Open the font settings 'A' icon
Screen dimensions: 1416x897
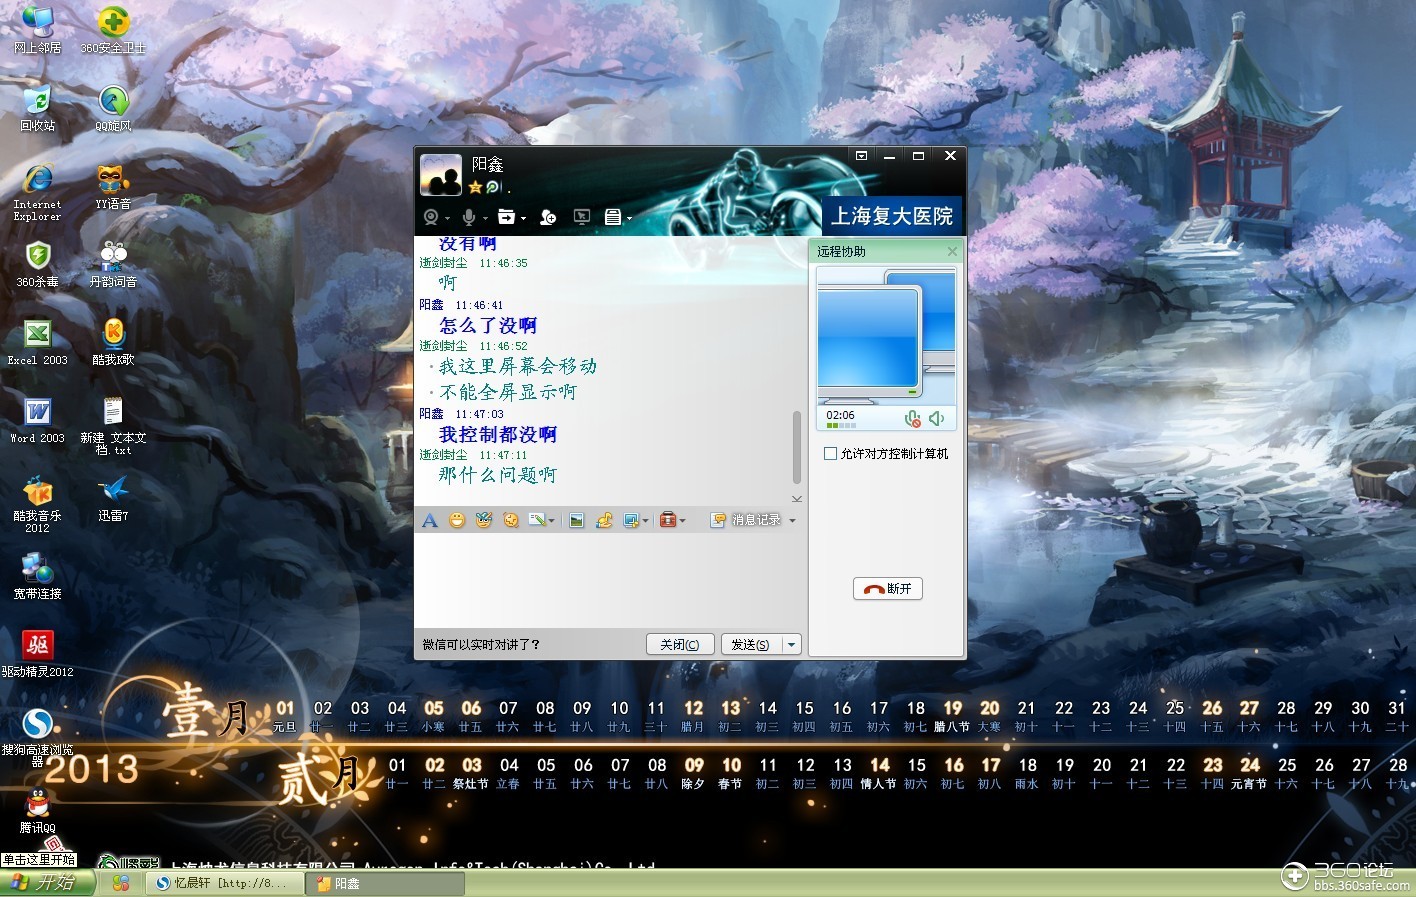pyautogui.click(x=430, y=520)
